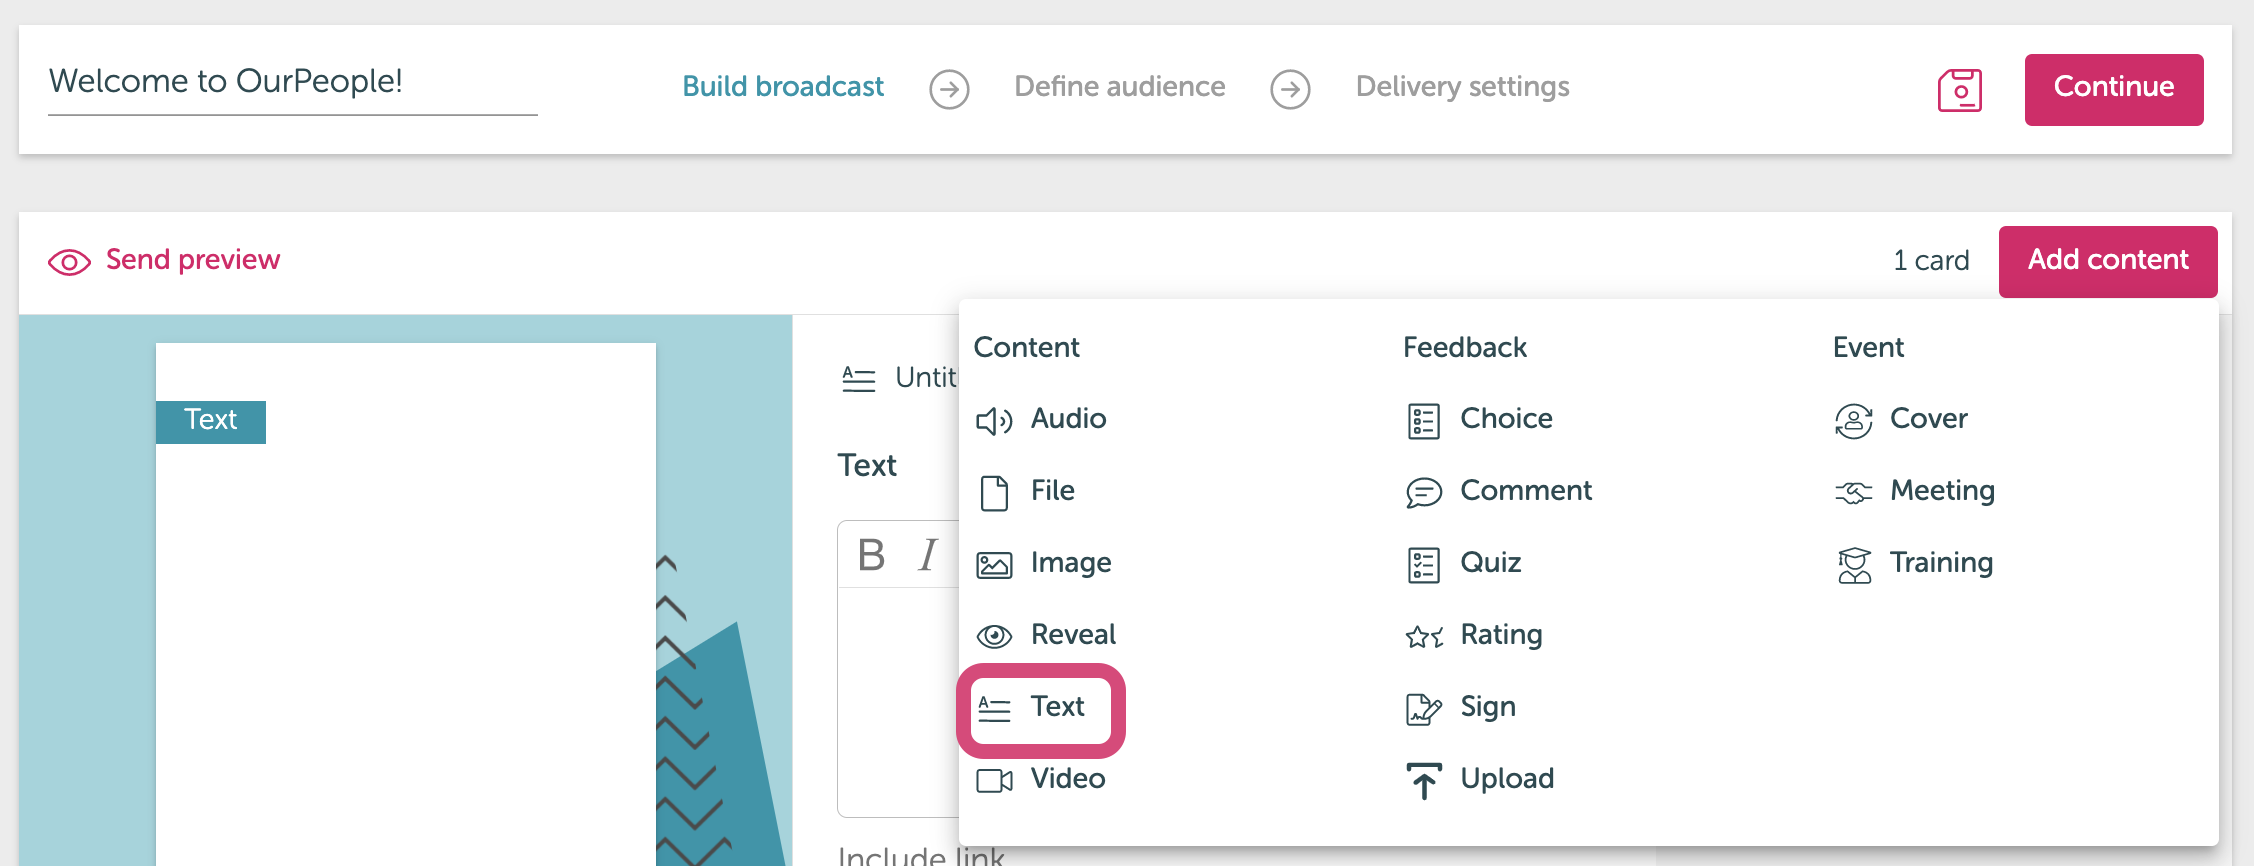Click arrow icon after Define audience
2254x866 pixels.
1290,90
